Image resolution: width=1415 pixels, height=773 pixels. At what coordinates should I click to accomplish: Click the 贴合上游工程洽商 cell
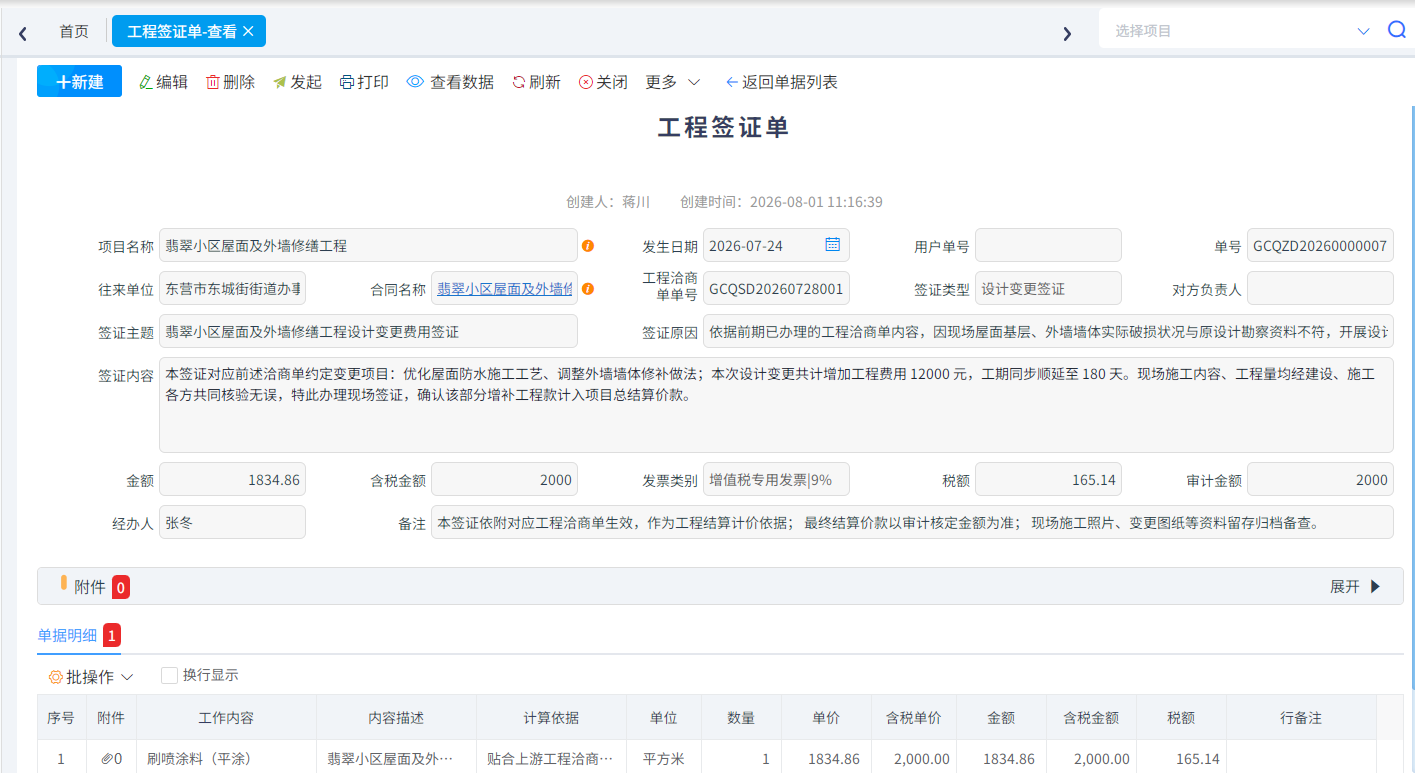point(551,759)
